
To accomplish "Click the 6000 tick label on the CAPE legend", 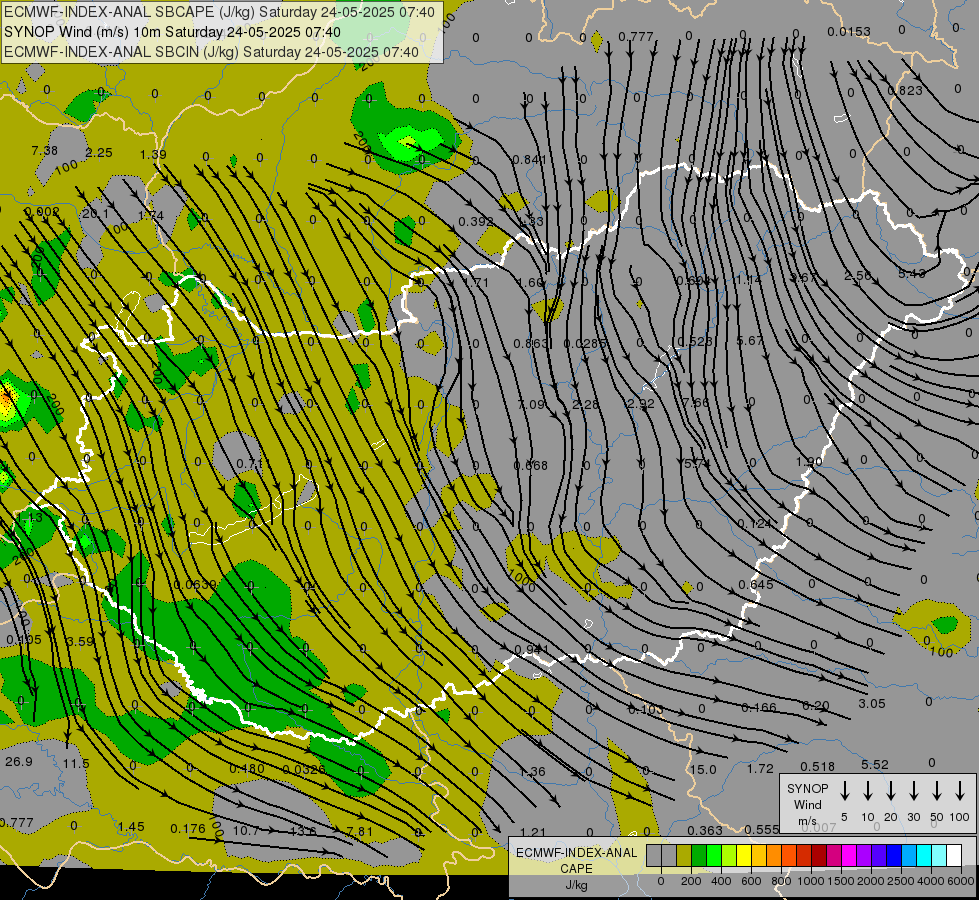I will point(961,881).
